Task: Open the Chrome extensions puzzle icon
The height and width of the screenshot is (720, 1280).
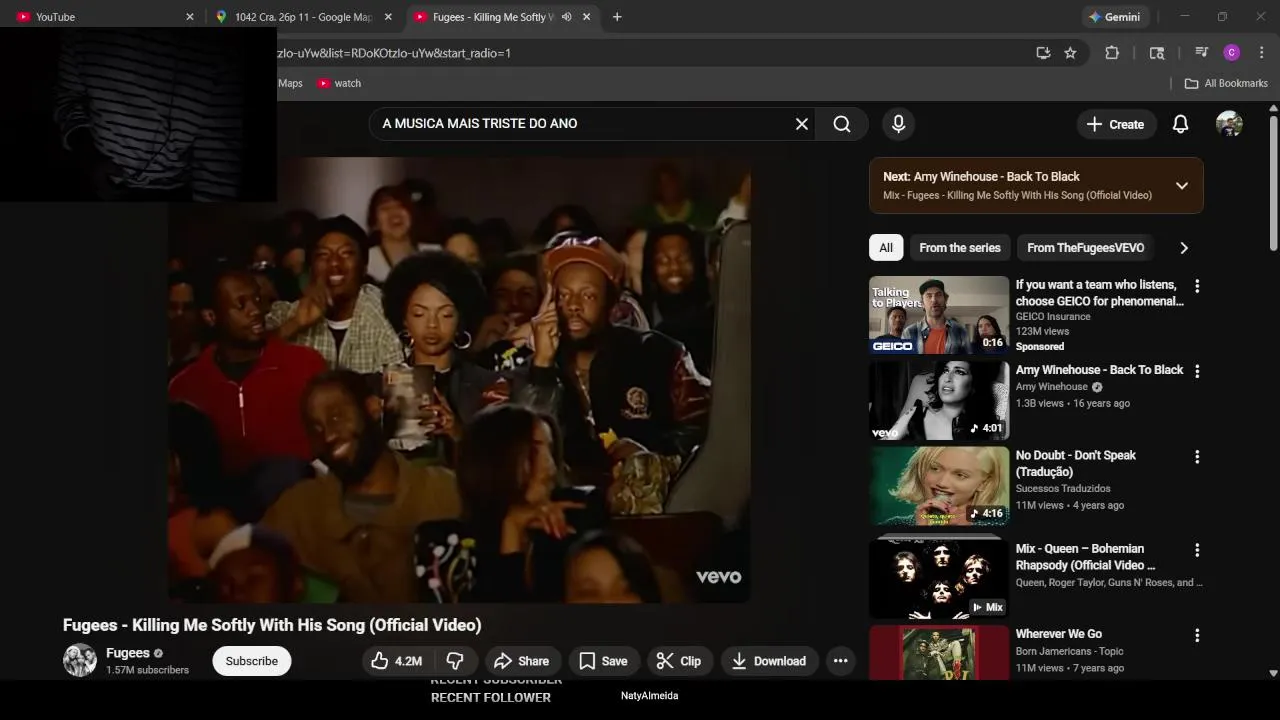Action: [1111, 53]
